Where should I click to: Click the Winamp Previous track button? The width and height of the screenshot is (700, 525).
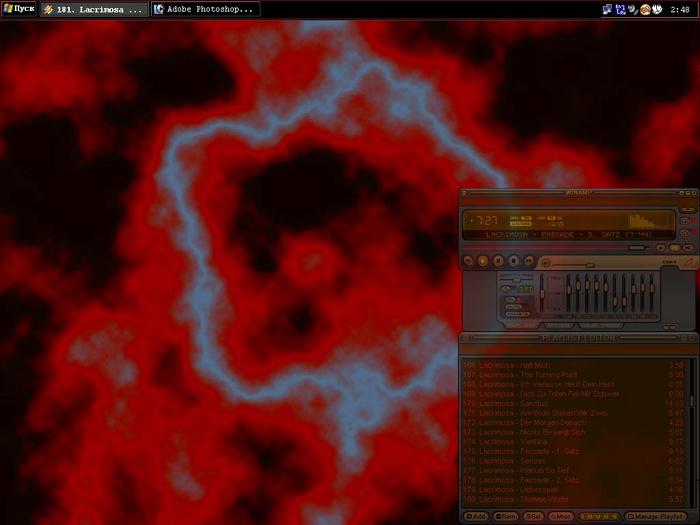click(x=469, y=261)
